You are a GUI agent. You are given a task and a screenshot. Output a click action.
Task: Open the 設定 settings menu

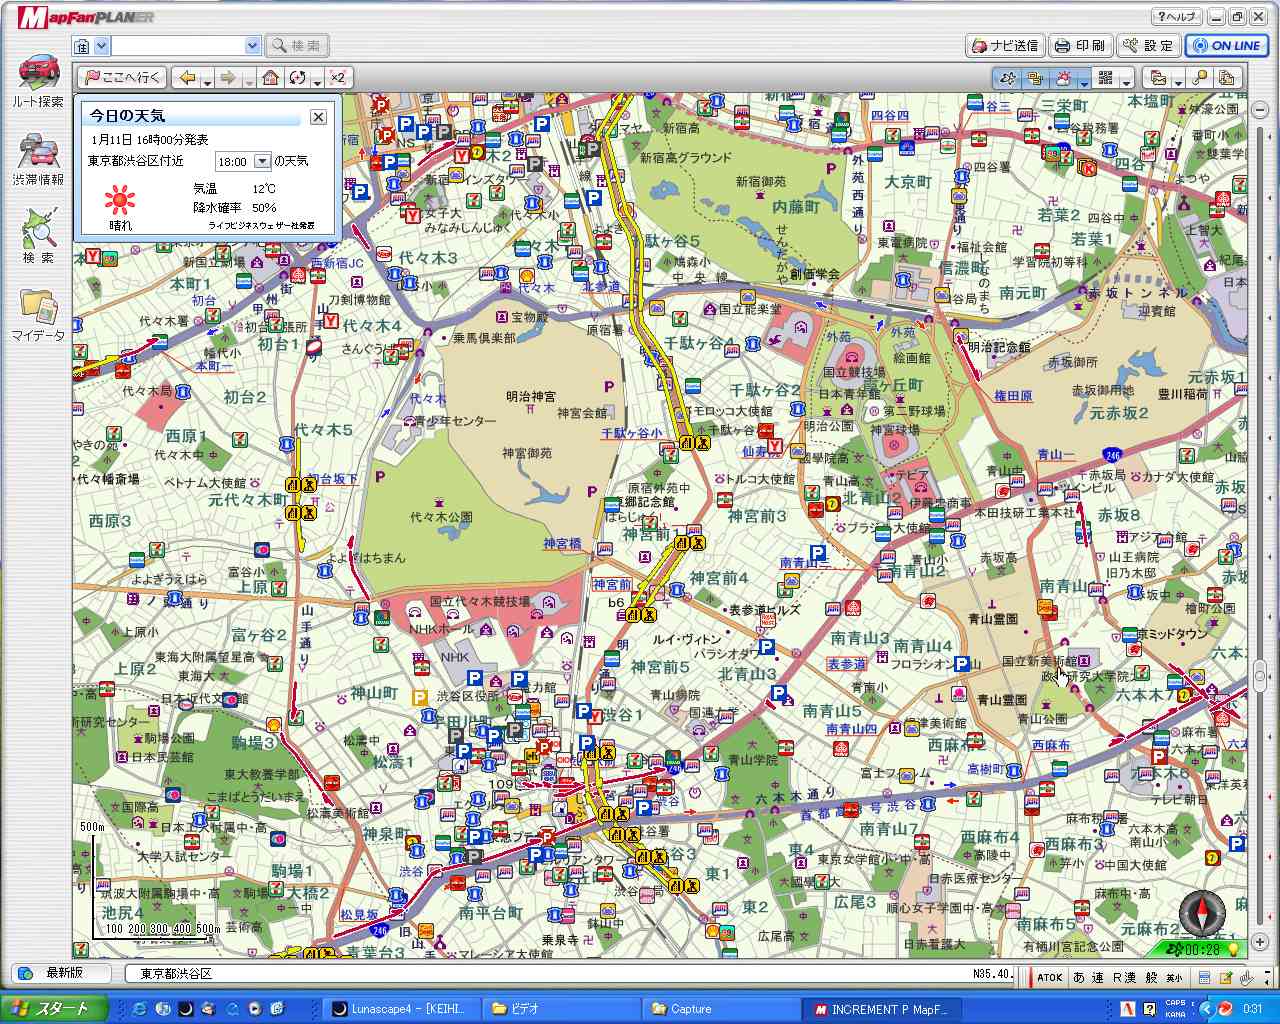coord(1148,45)
